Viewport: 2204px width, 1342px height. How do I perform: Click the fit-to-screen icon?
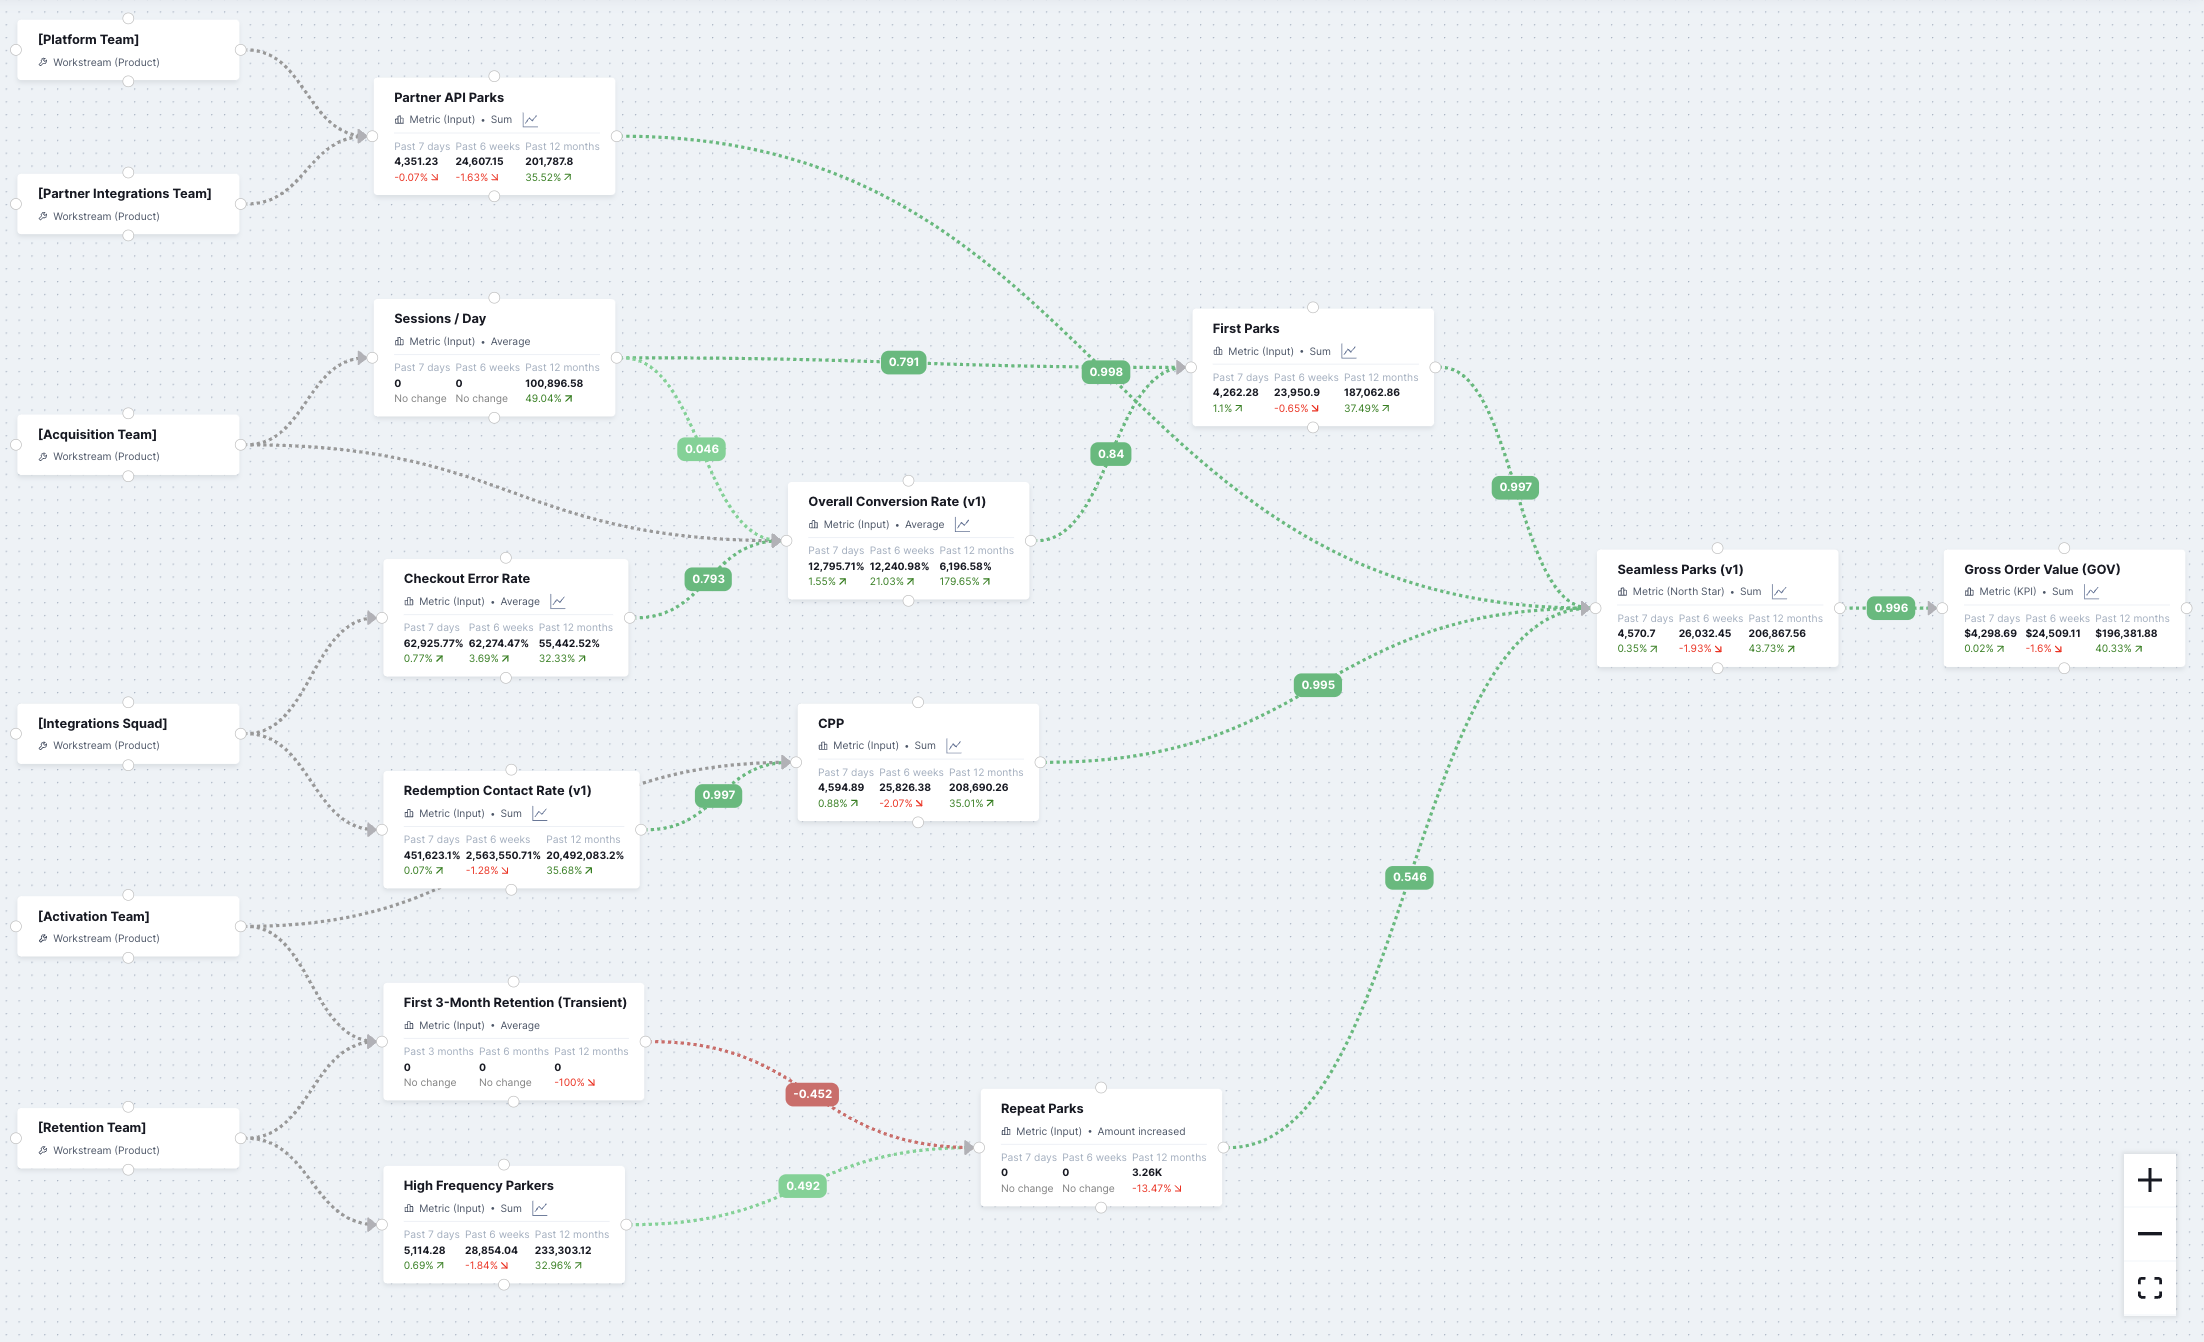2149,1288
